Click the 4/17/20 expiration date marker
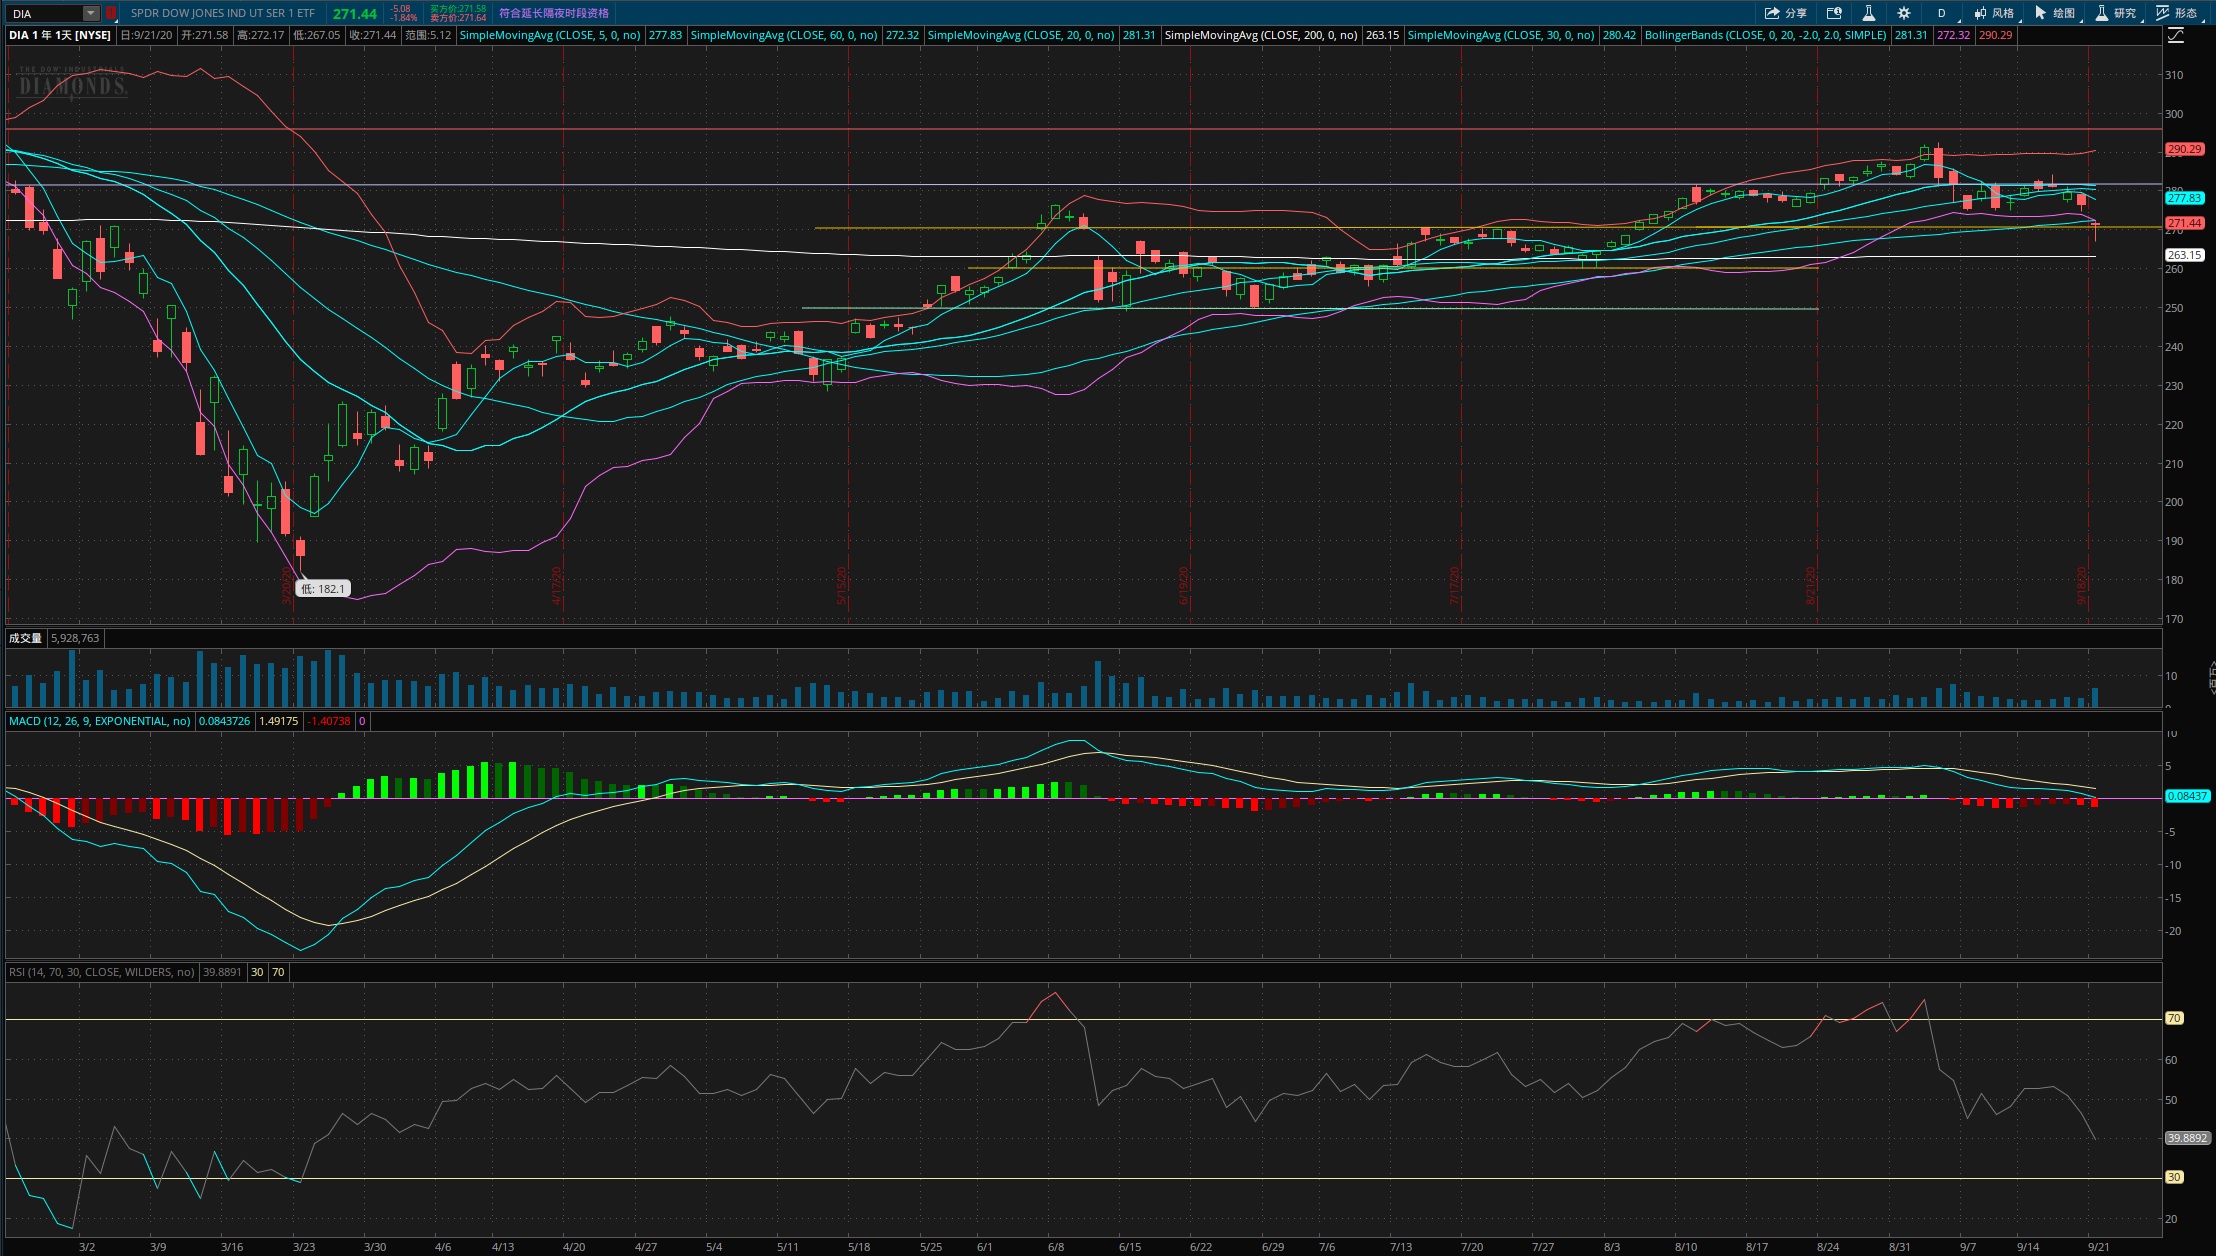 (x=557, y=586)
